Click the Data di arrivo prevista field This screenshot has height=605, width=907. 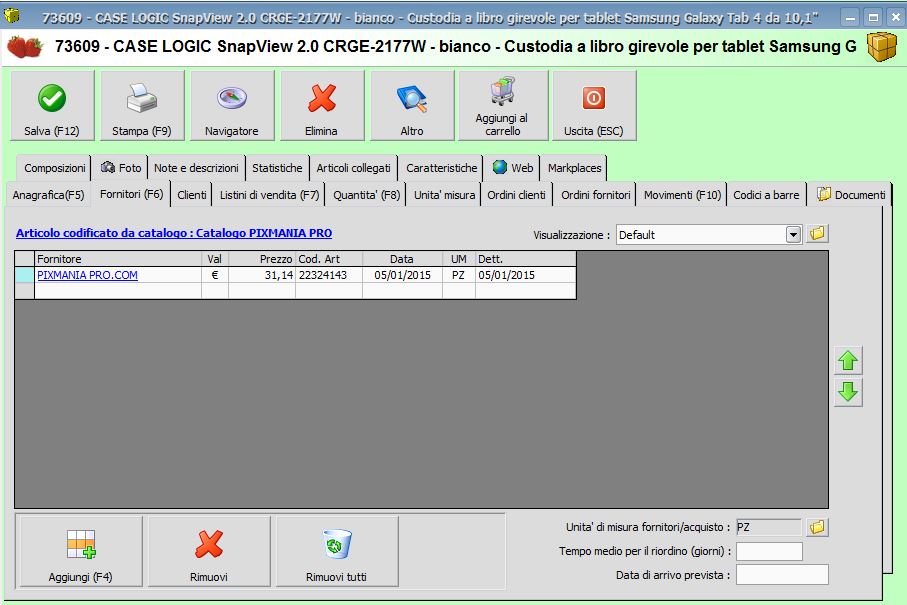782,575
